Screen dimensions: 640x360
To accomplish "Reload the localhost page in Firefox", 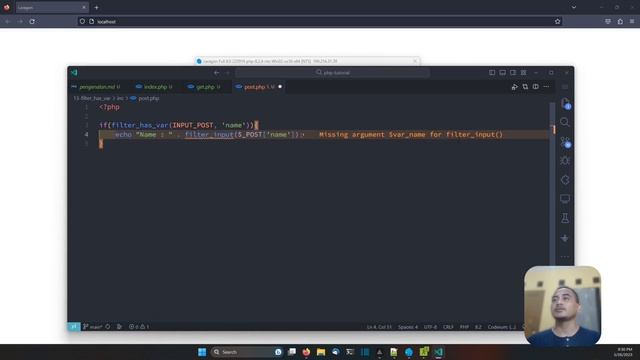I will [32, 21].
